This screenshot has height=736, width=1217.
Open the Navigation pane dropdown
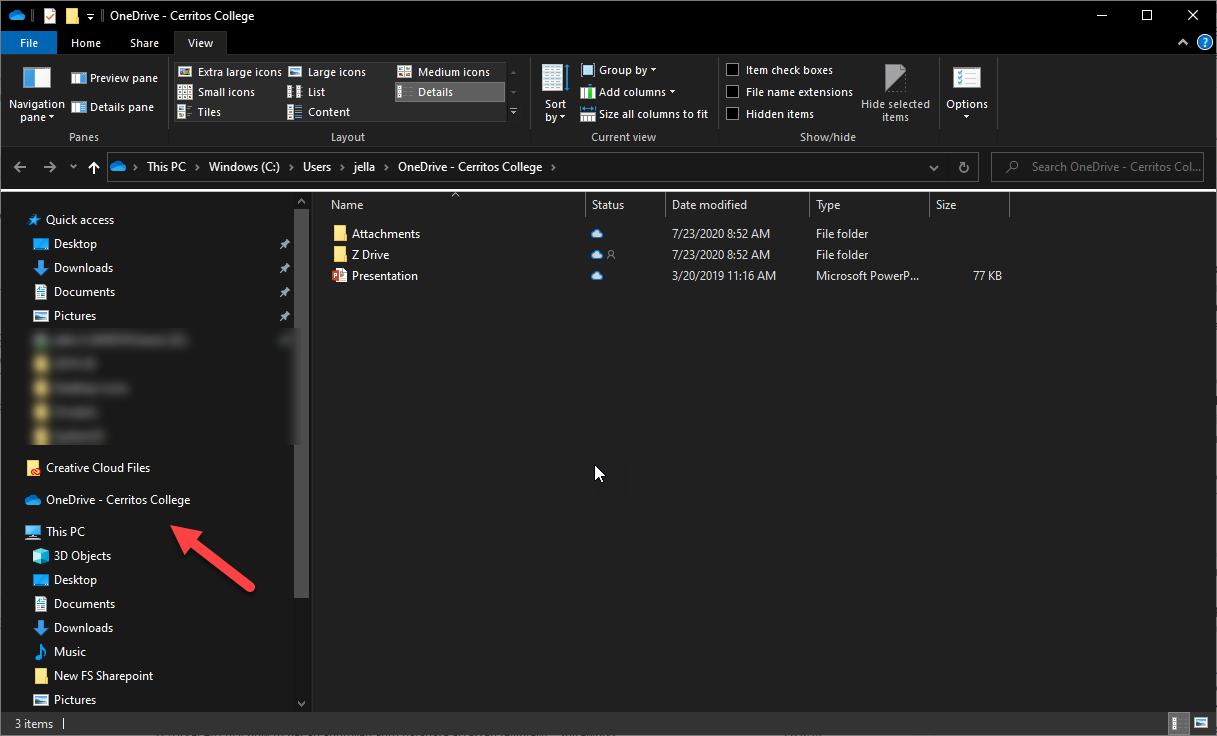tap(36, 94)
